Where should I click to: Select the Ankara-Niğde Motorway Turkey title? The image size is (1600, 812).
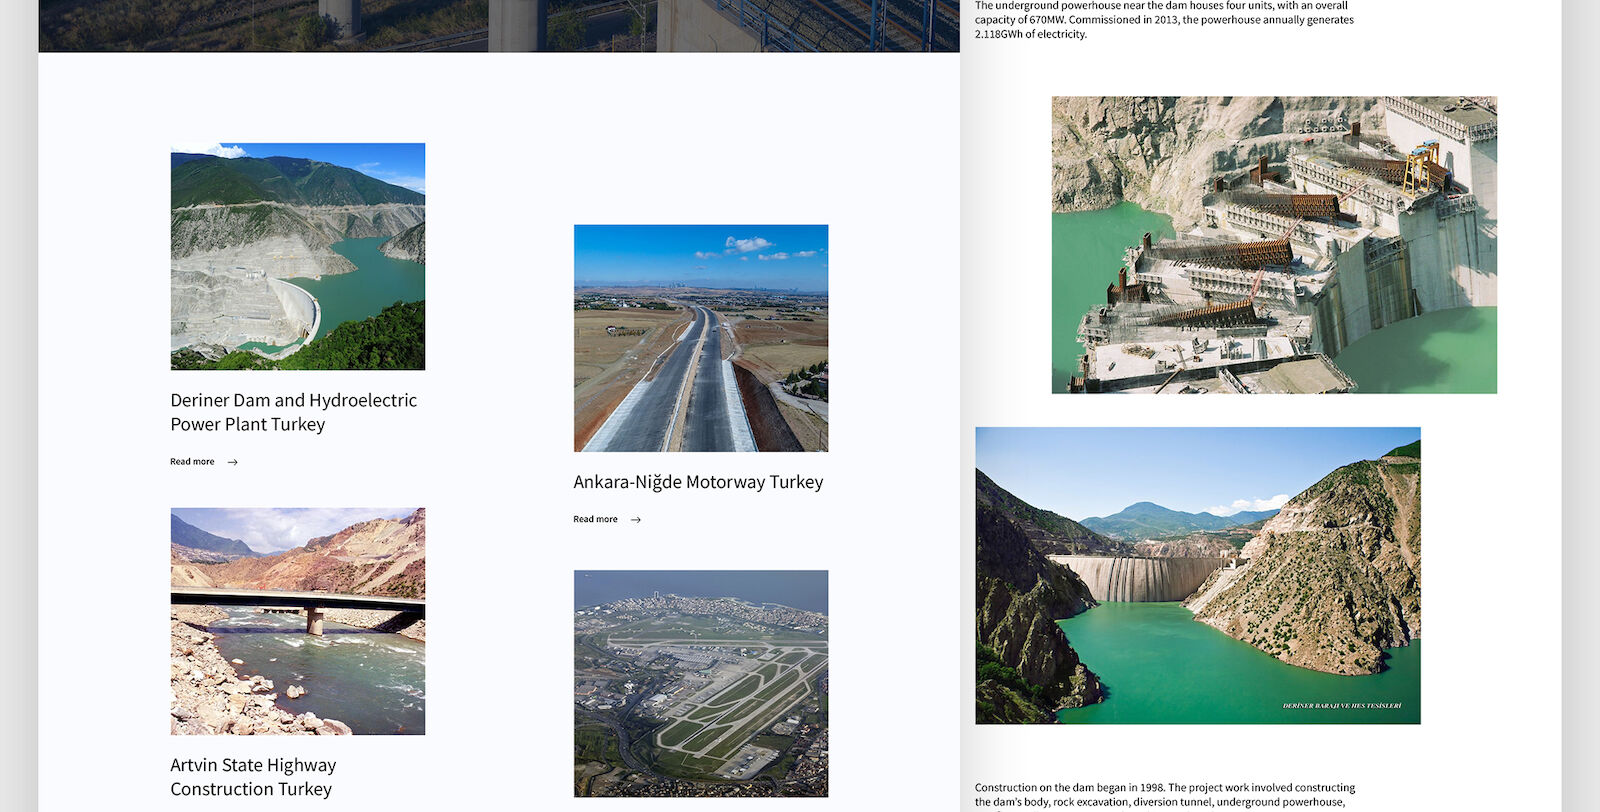coord(698,482)
